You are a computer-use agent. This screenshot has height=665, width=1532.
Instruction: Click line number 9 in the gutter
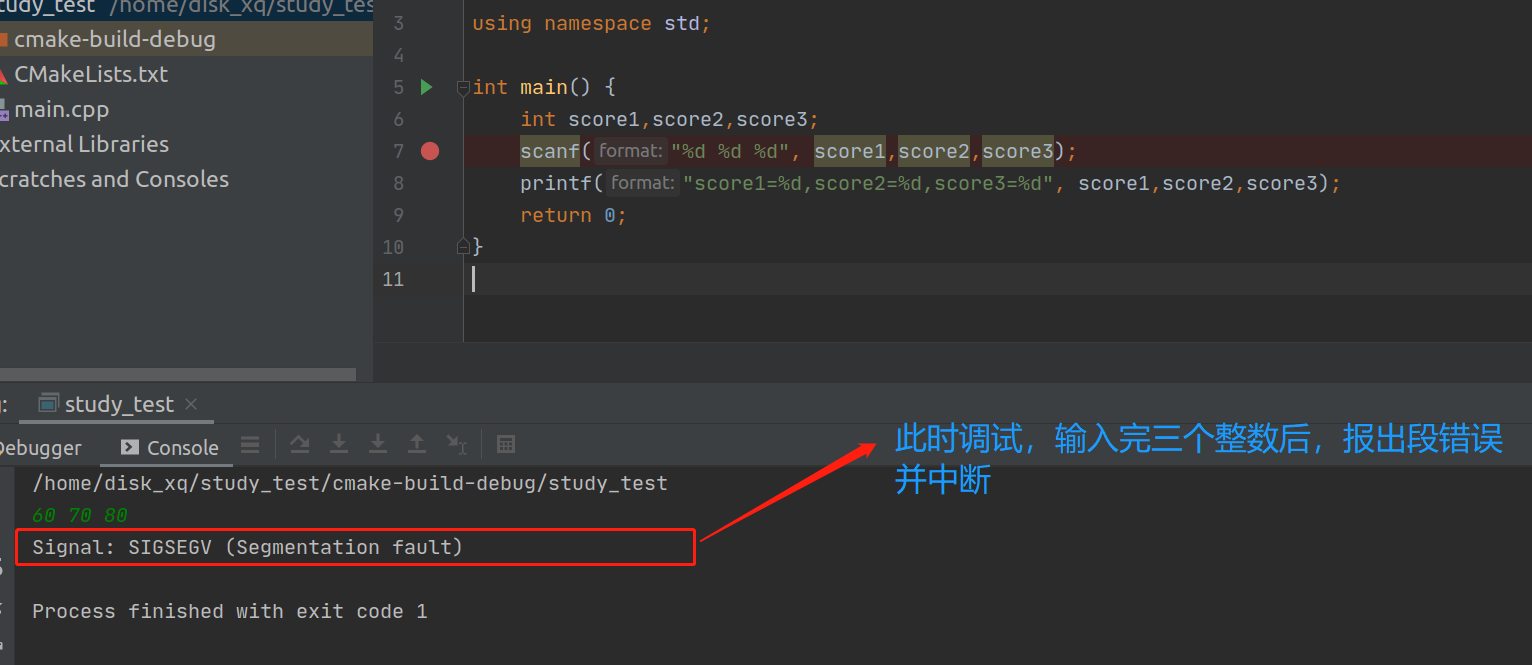pyautogui.click(x=399, y=215)
